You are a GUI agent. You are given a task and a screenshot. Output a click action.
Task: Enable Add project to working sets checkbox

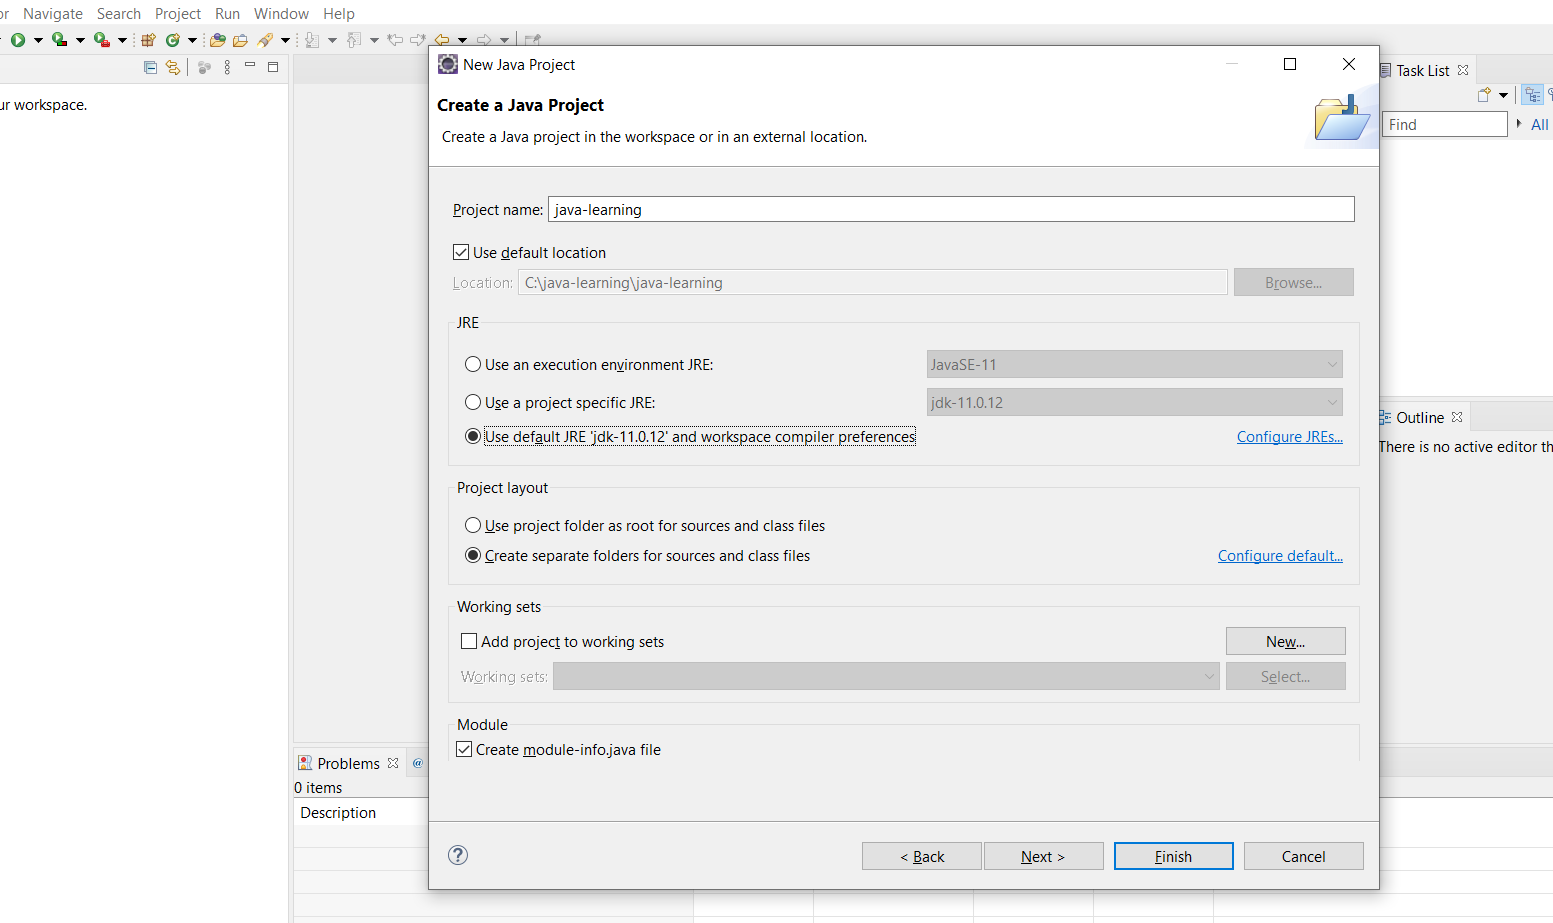(469, 641)
